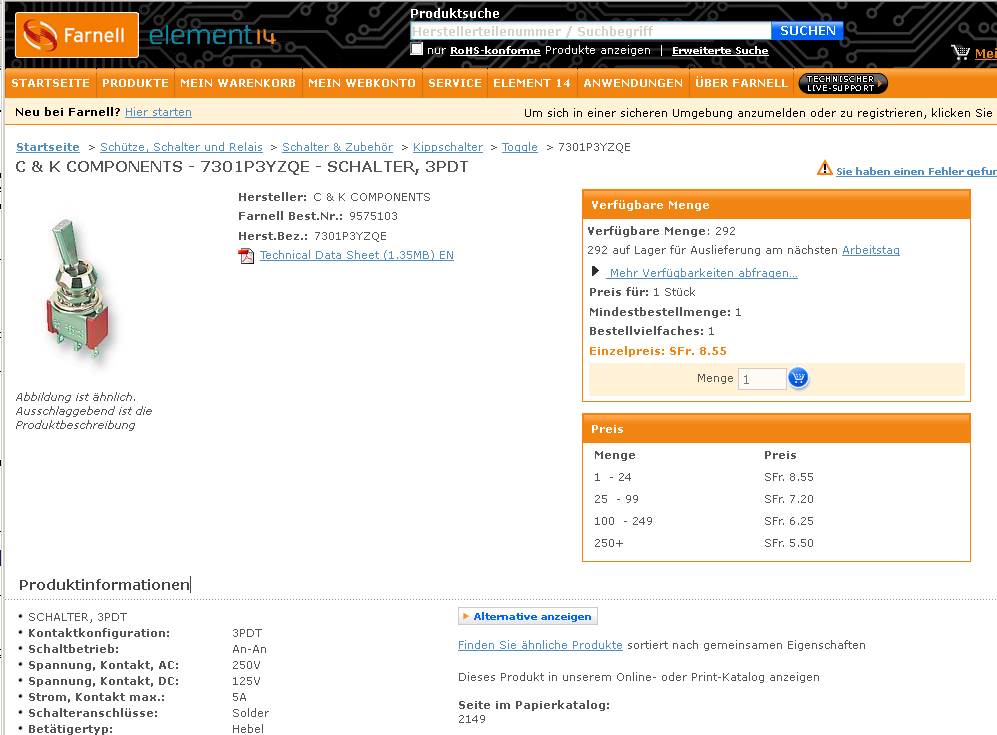Image resolution: width=997 pixels, height=735 pixels.
Task: Click Schalteranschlüsse Solder value
Action: click(x=251, y=713)
